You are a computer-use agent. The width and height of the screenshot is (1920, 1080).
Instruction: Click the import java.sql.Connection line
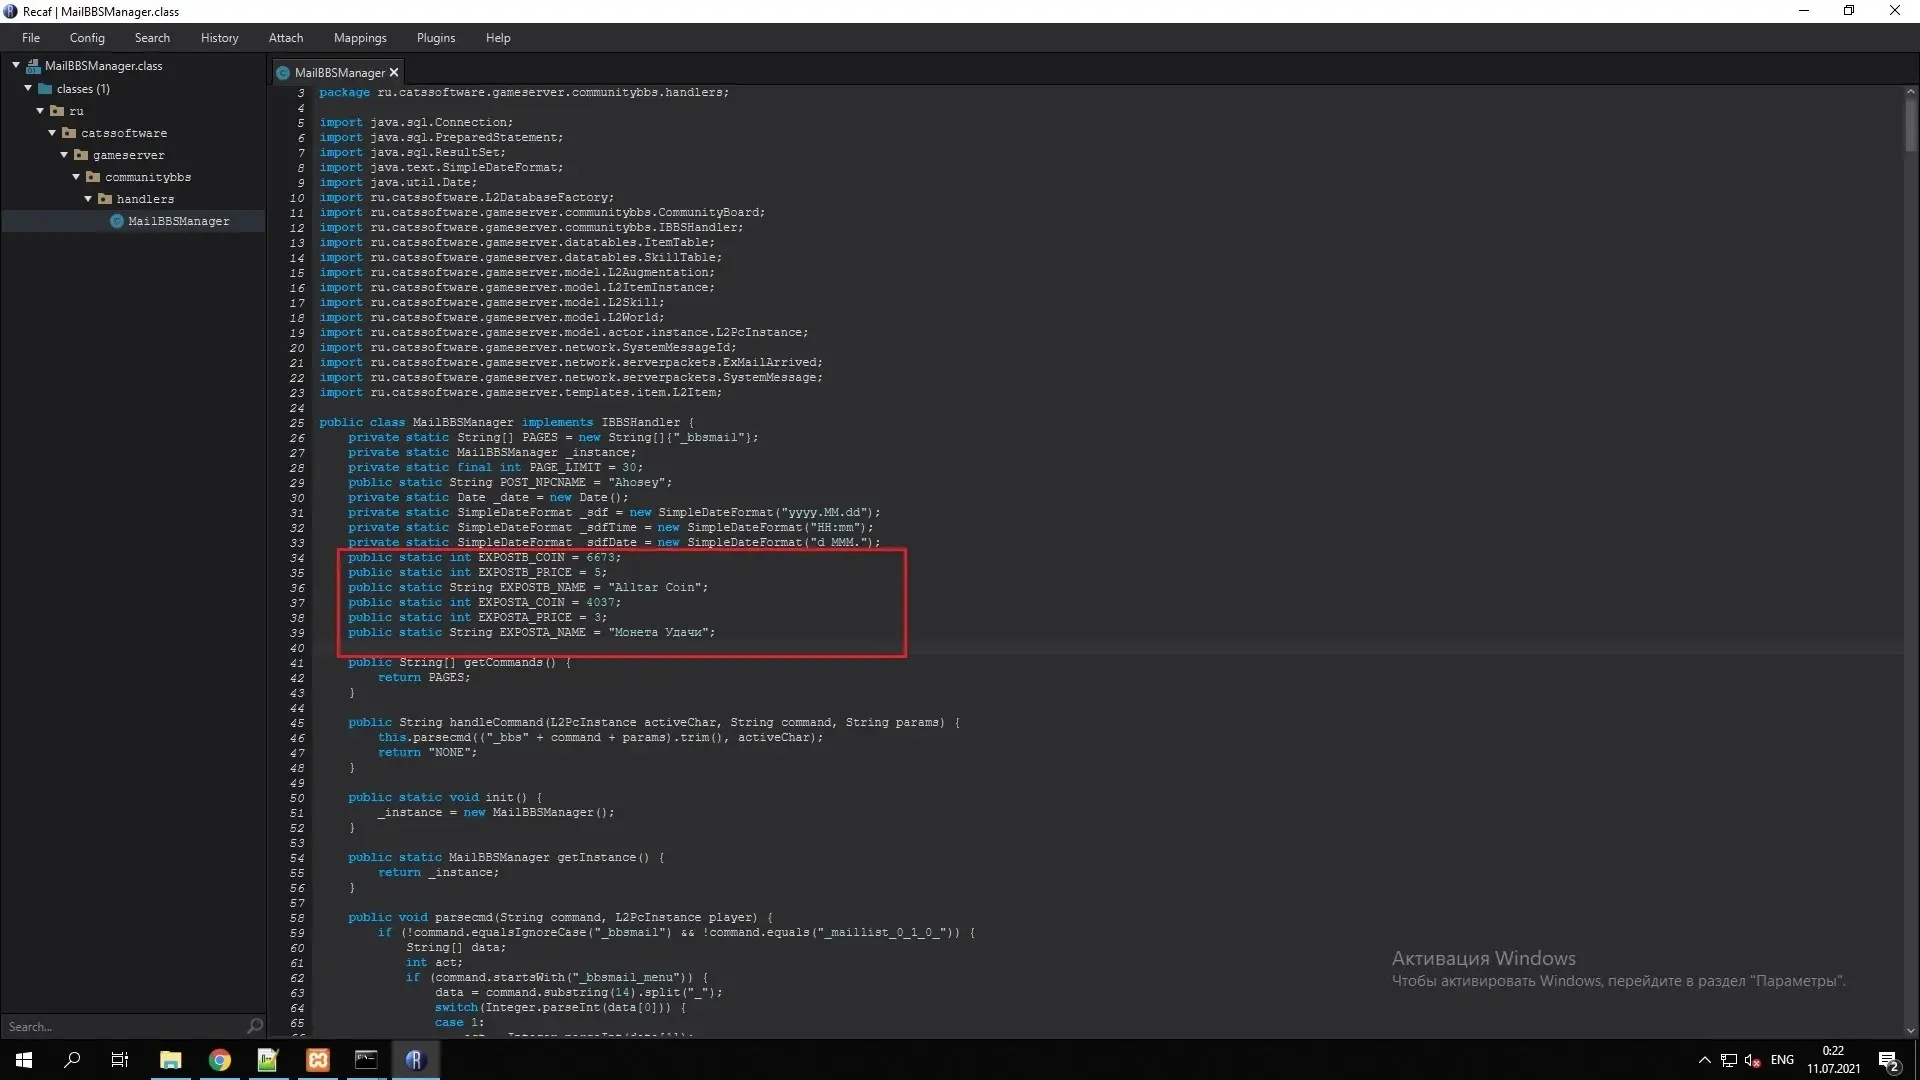(x=416, y=123)
